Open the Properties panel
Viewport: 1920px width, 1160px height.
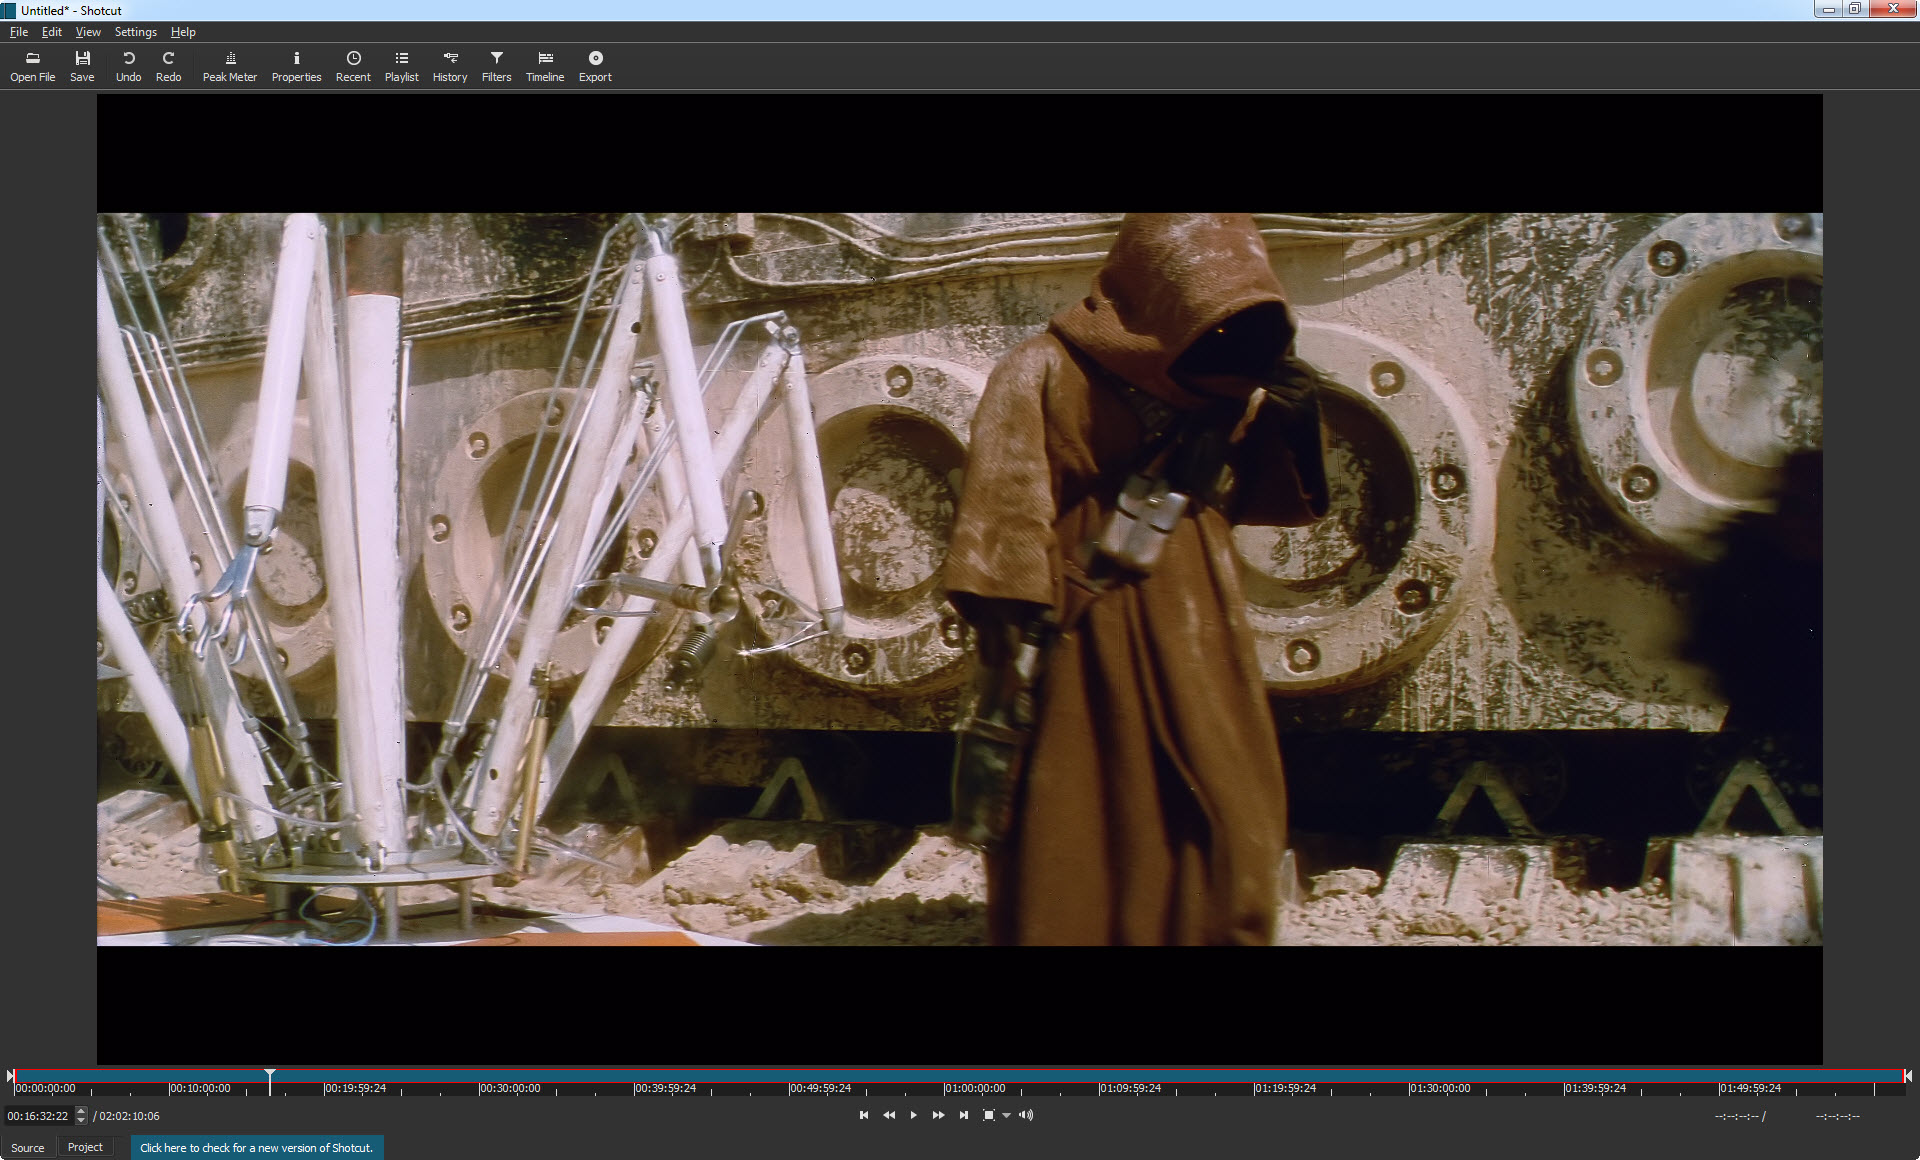coord(296,66)
